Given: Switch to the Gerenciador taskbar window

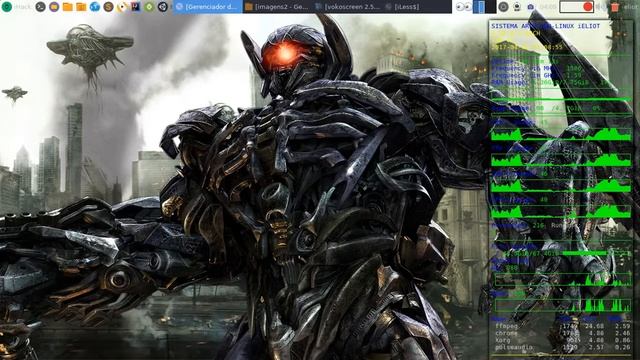Looking at the screenshot, I should [x=207, y=7].
